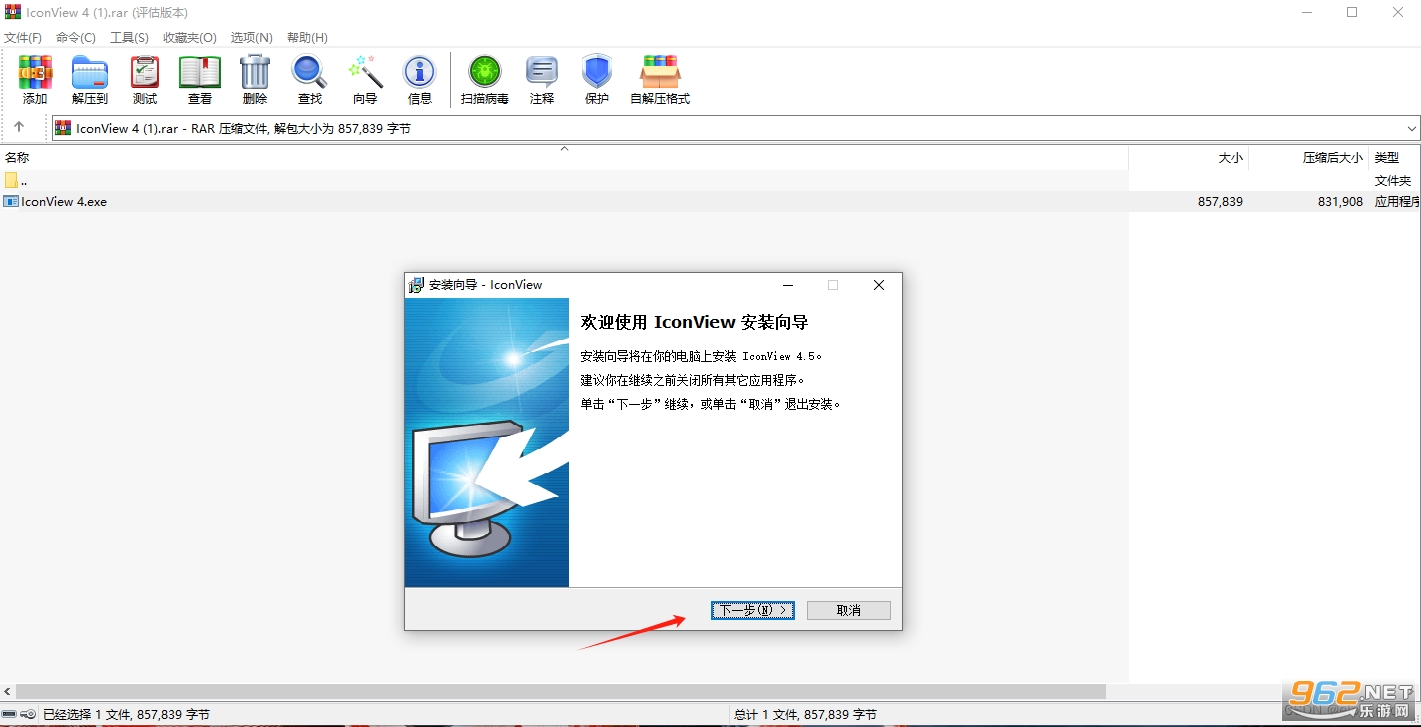Click the 保护 (Protect) shield icon
The height and width of the screenshot is (727, 1421).
point(597,80)
